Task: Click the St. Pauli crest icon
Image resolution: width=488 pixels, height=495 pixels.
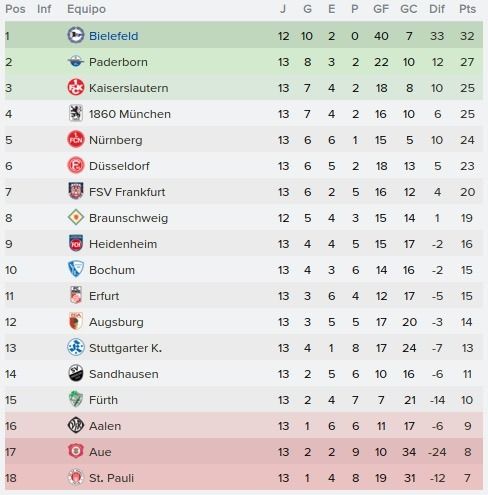Action: coord(76,477)
